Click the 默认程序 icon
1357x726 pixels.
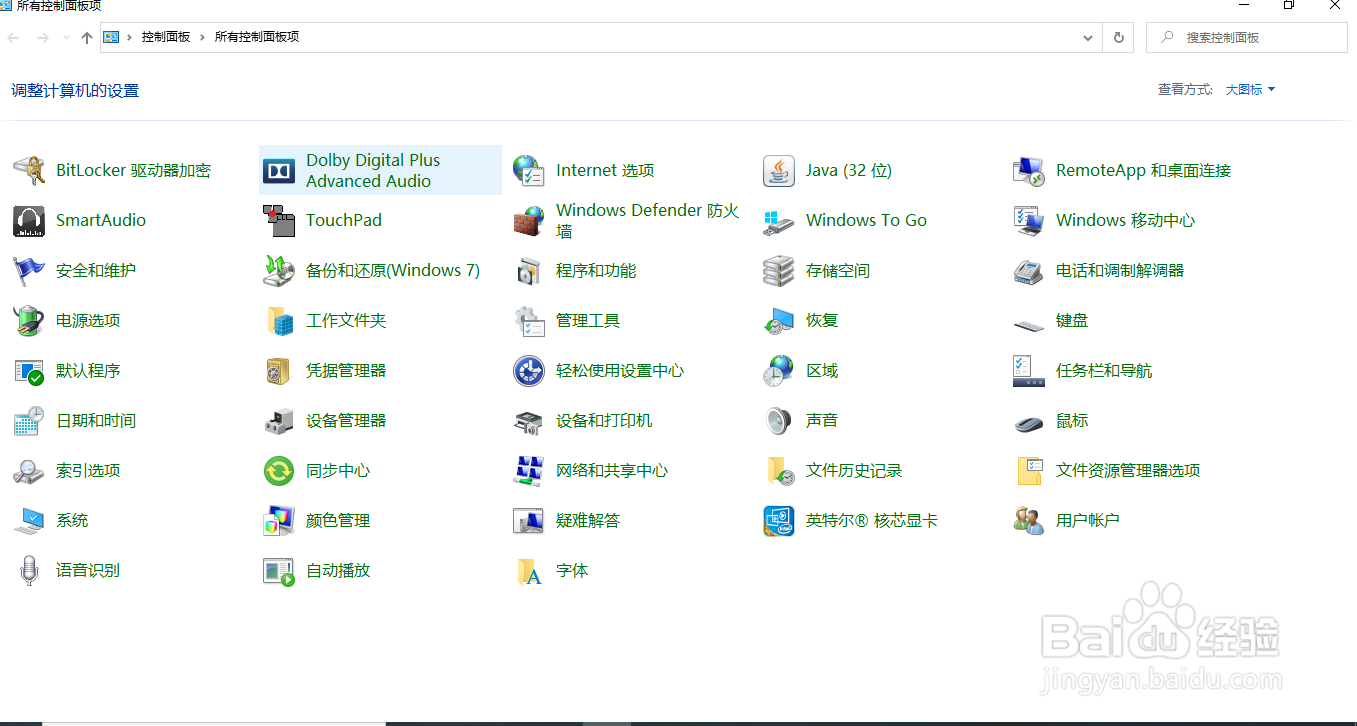click(x=29, y=371)
